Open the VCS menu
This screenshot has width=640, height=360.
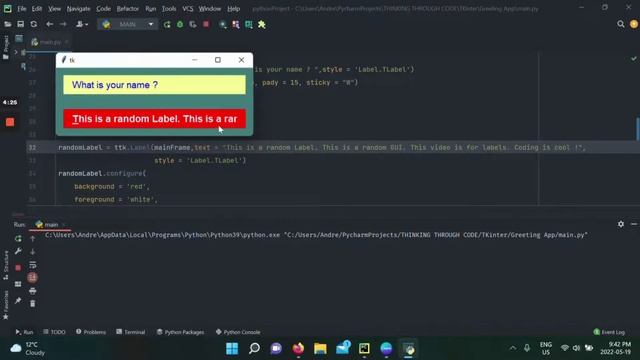coord(188,9)
